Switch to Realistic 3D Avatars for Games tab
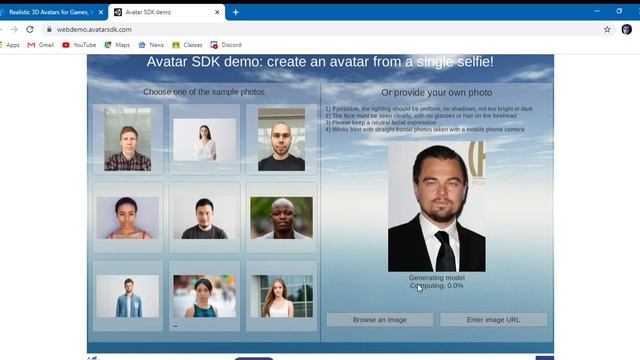This screenshot has height=360, width=640. click(x=51, y=12)
